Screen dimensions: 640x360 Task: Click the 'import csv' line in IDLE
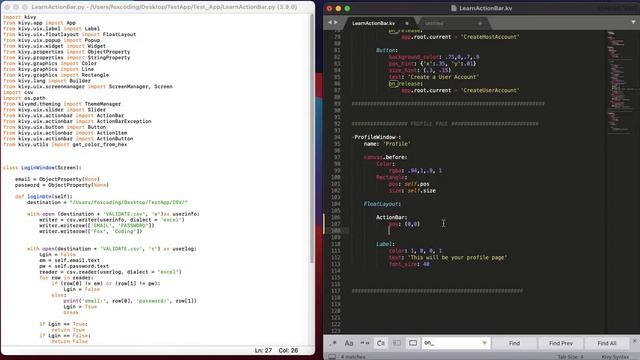(18, 92)
